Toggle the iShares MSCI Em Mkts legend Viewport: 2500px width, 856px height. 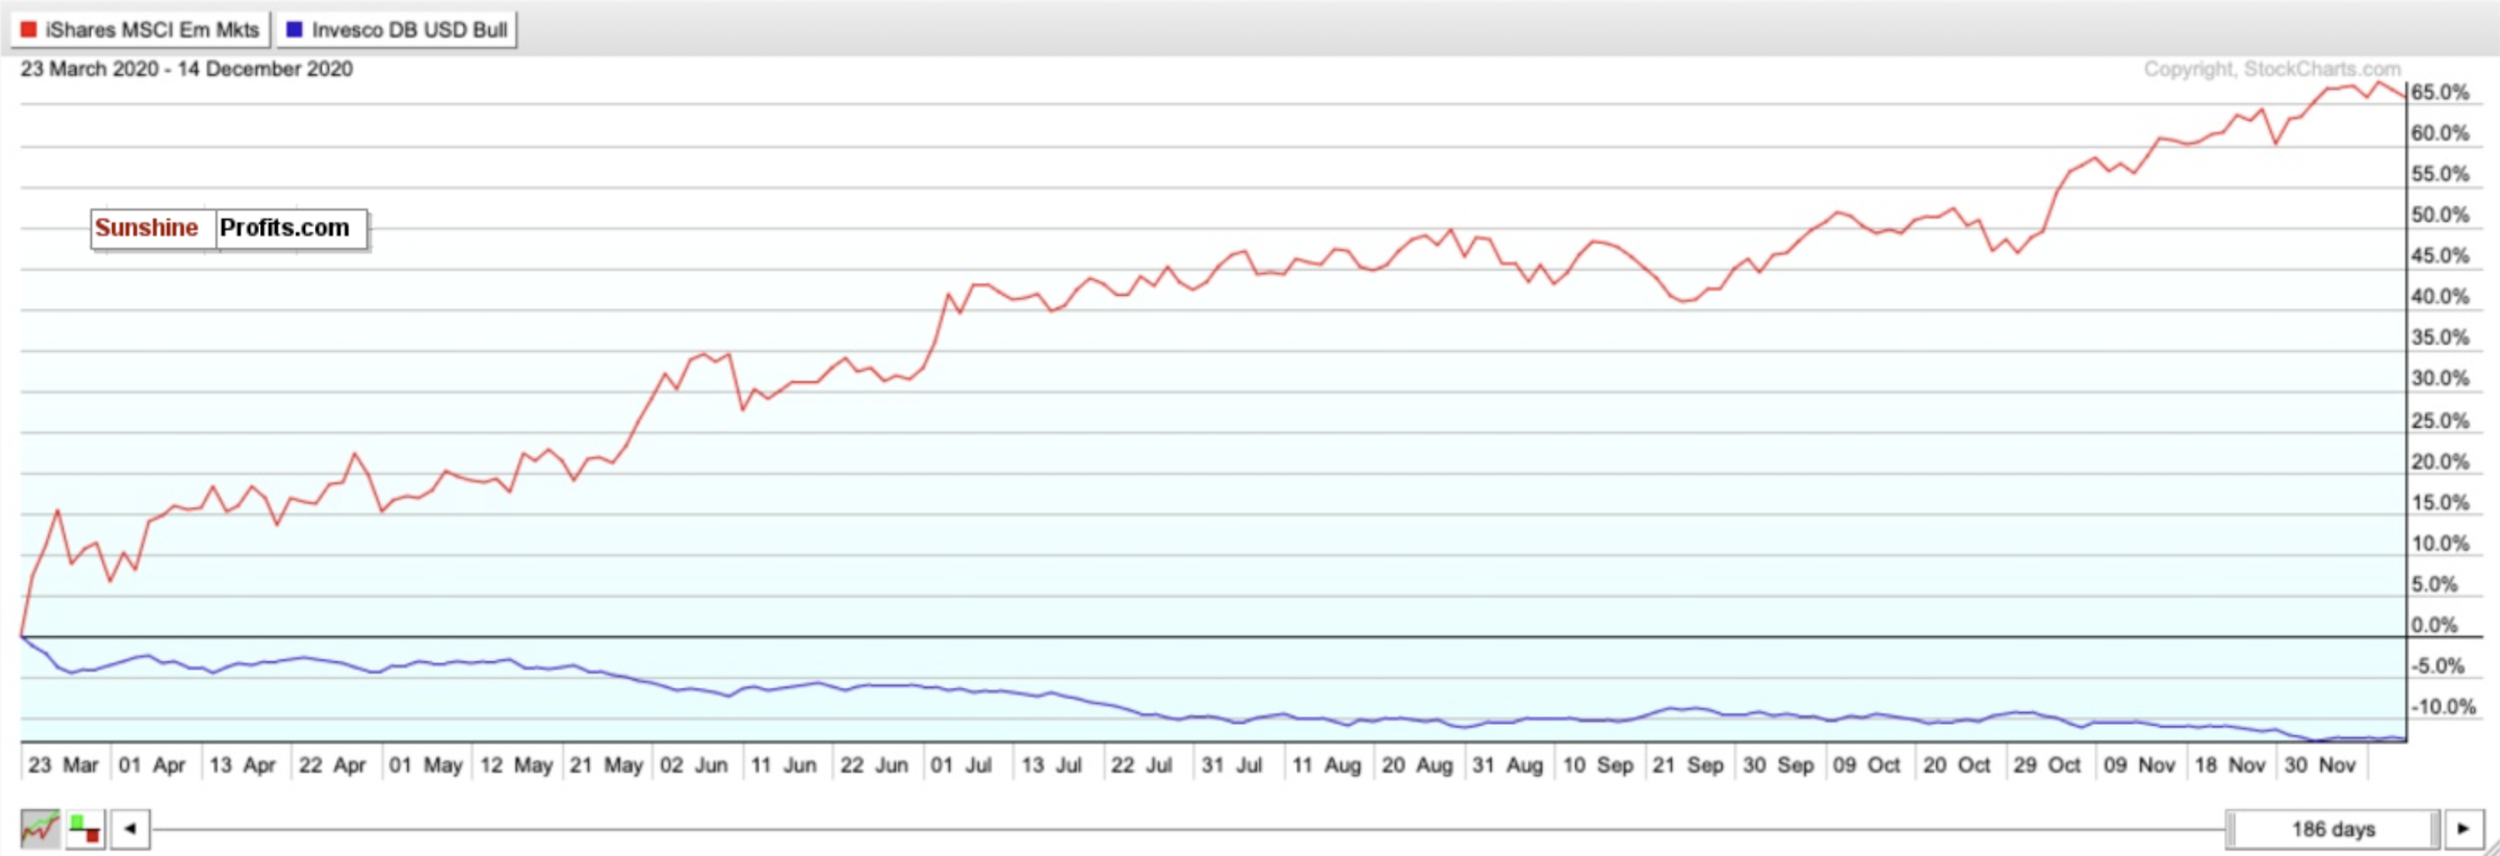click(x=141, y=30)
